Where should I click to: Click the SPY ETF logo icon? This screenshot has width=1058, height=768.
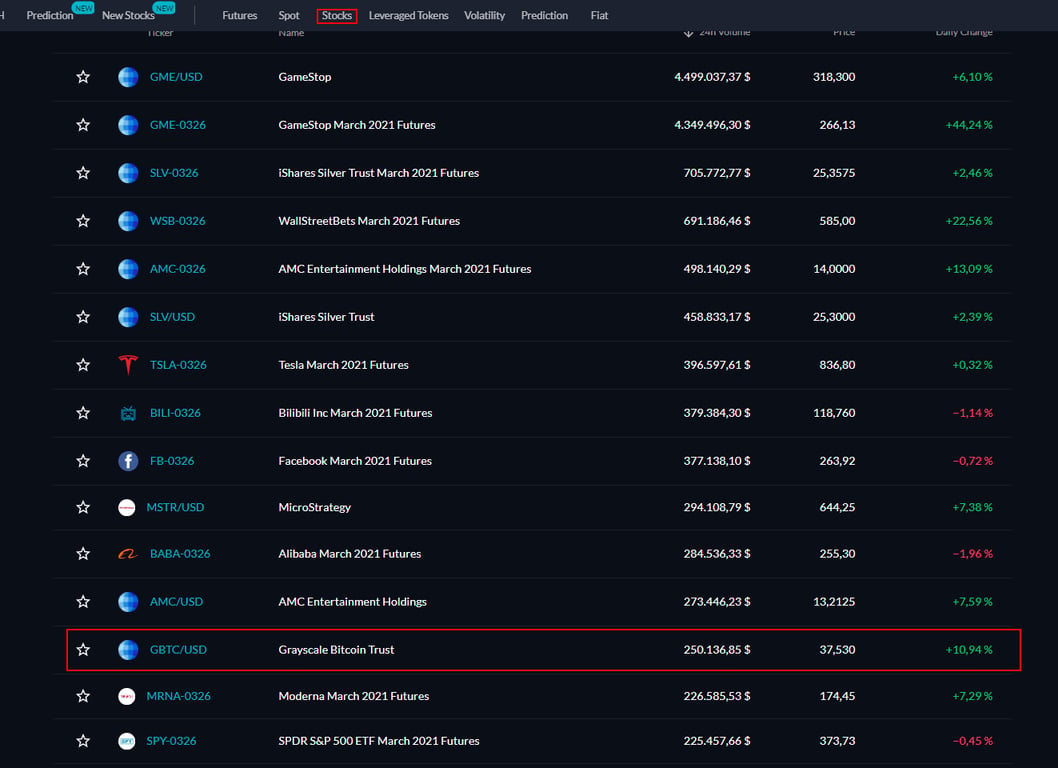tap(127, 741)
